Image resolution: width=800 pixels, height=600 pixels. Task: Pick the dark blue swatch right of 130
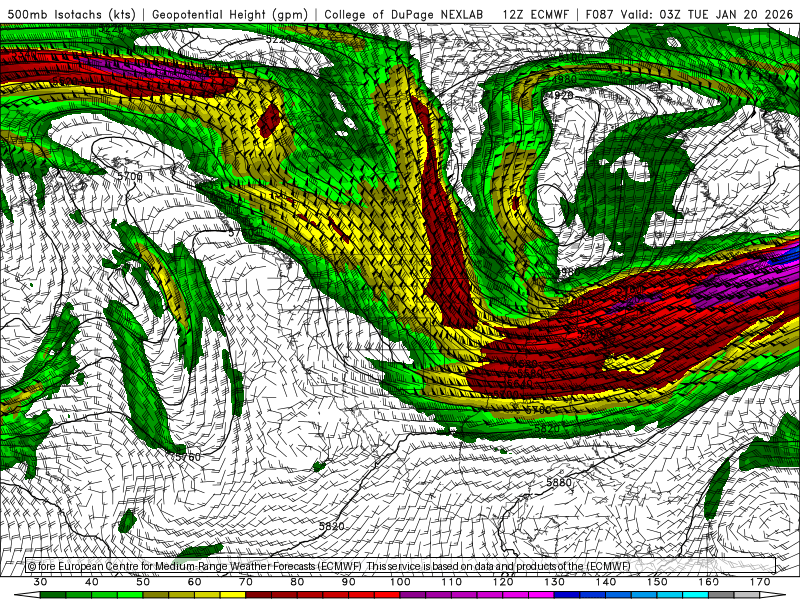click(567, 595)
